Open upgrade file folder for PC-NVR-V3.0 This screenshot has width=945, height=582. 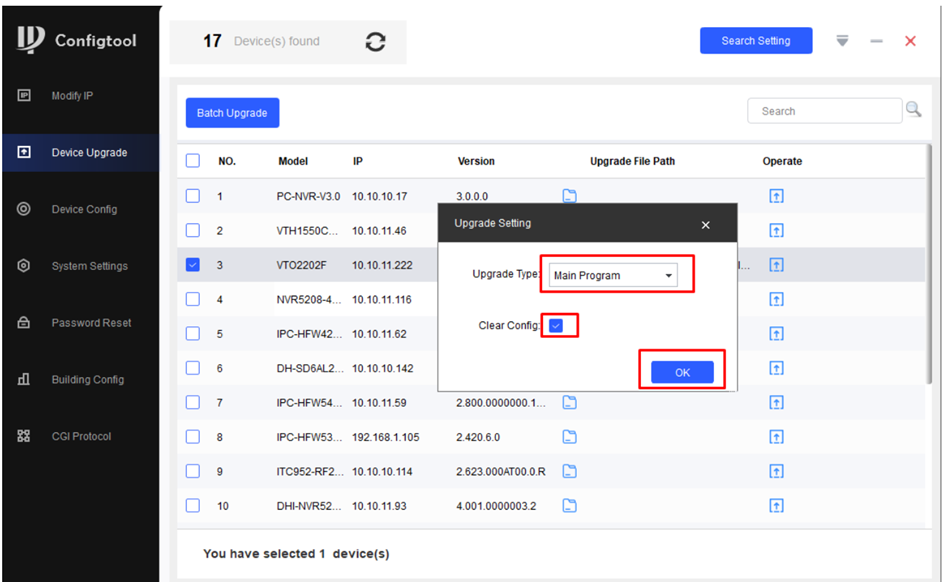pyautogui.click(x=569, y=196)
